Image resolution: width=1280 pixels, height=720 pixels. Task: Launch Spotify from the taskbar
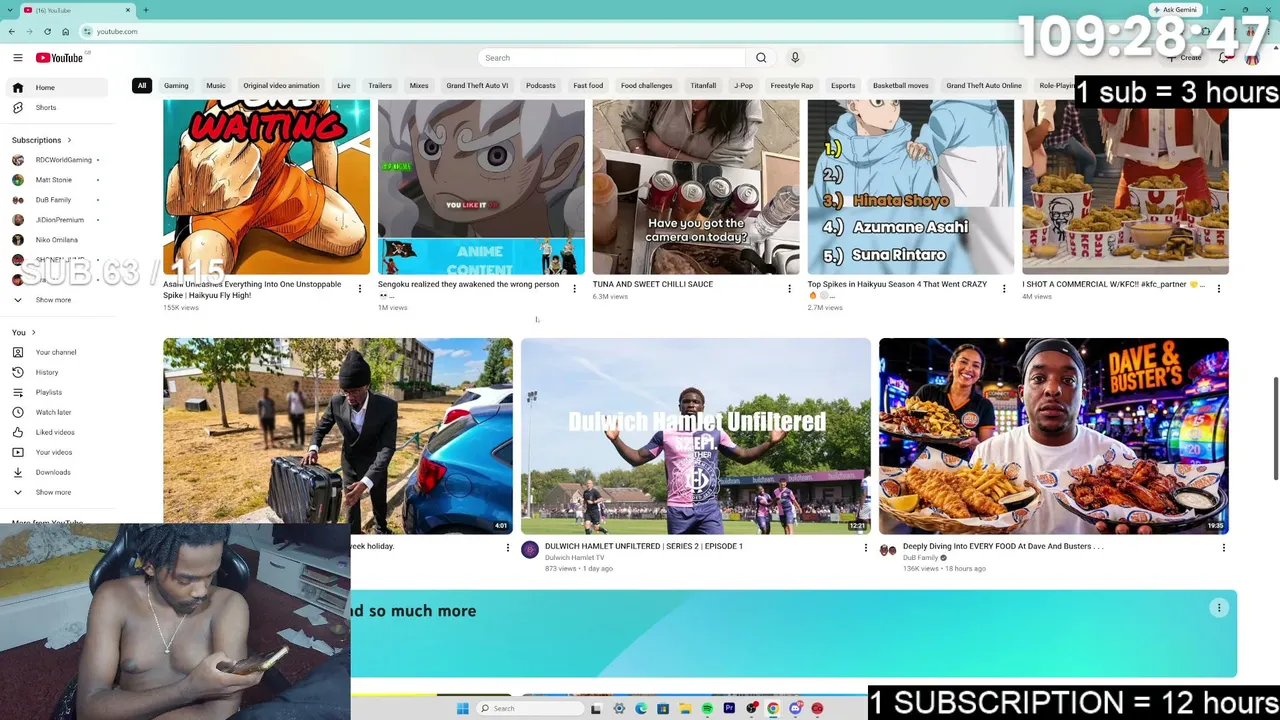707,709
